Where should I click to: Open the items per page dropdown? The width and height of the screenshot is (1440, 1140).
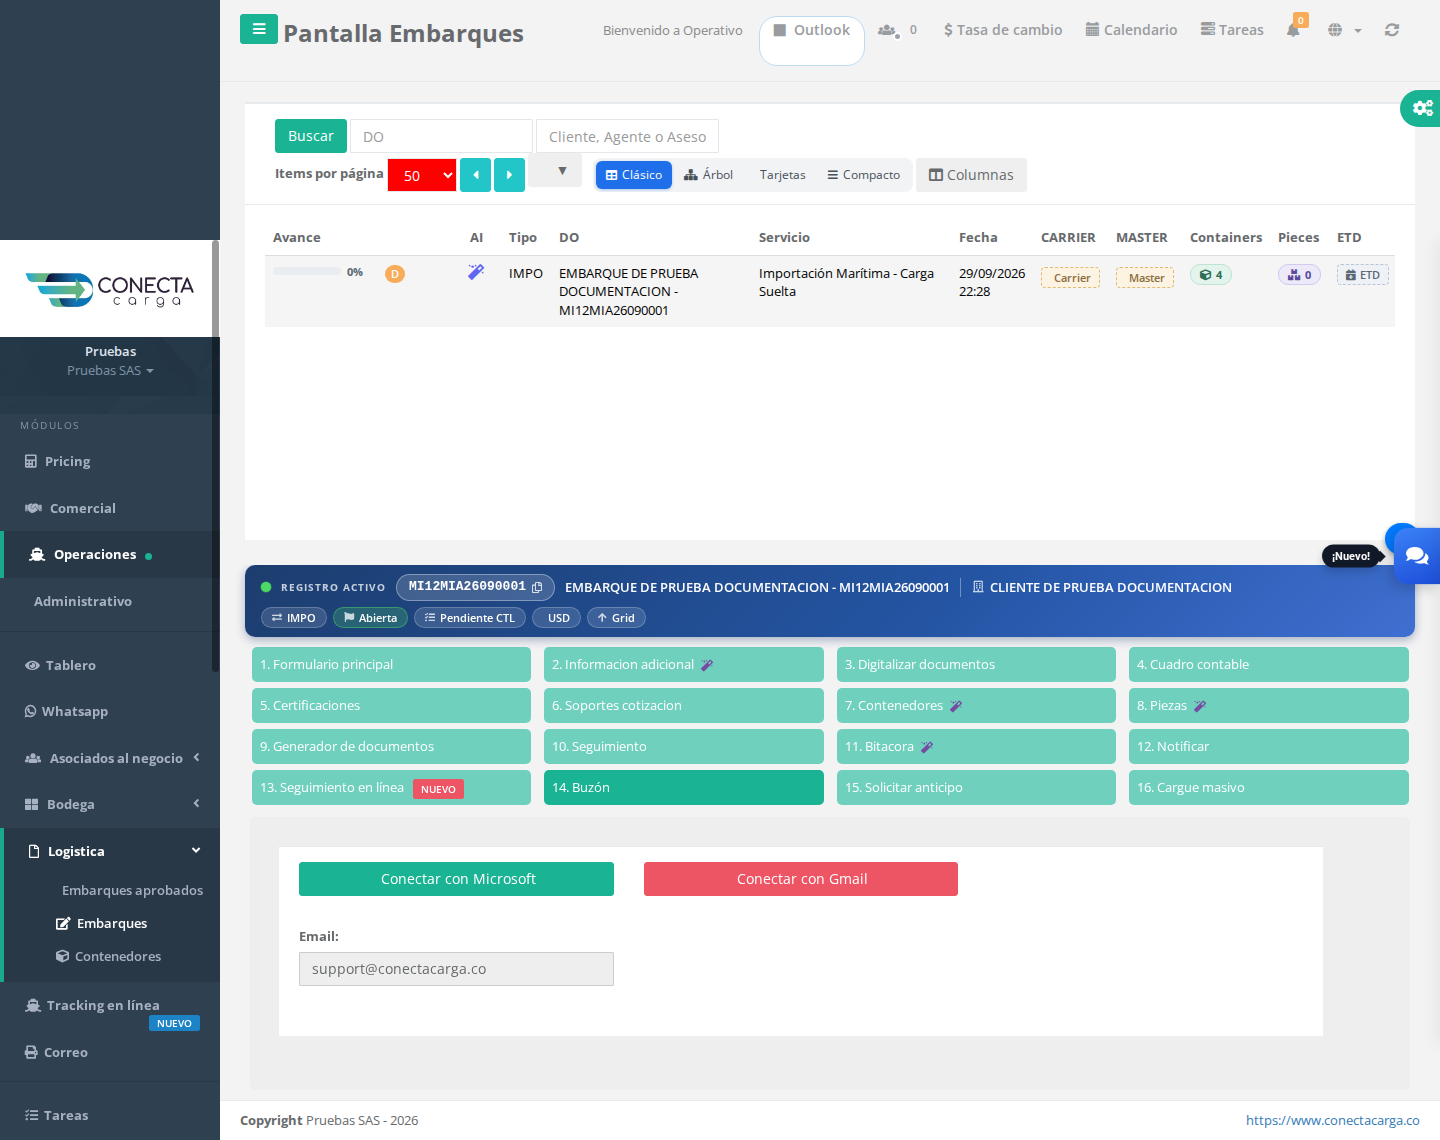422,175
